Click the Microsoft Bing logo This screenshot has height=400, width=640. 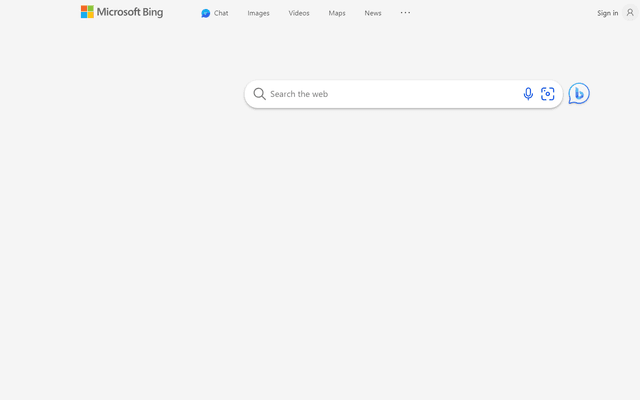coord(122,12)
